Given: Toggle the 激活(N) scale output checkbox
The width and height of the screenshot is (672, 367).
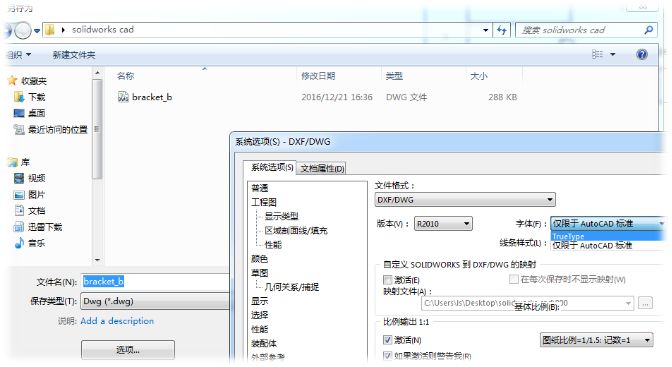Looking at the screenshot, I should click(387, 340).
